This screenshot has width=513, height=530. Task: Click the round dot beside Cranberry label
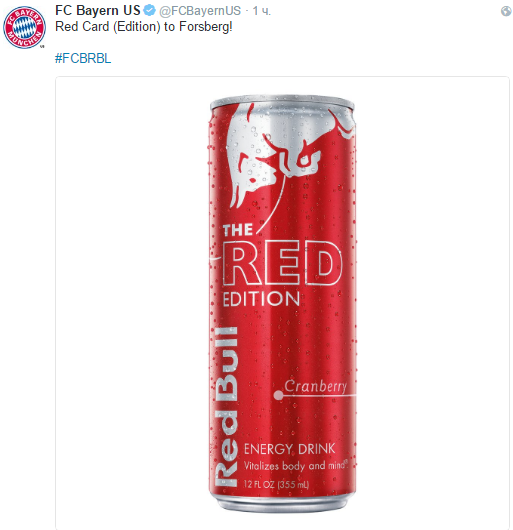coord(278,395)
